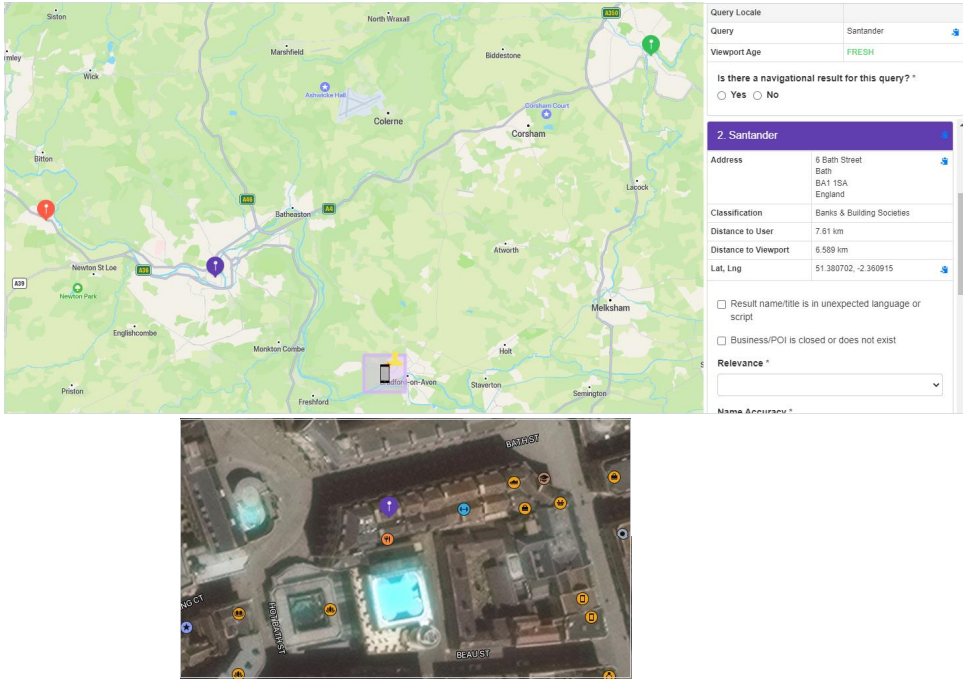This screenshot has width=963, height=681.
Task: Select No for navigational result
Action: coord(757,95)
